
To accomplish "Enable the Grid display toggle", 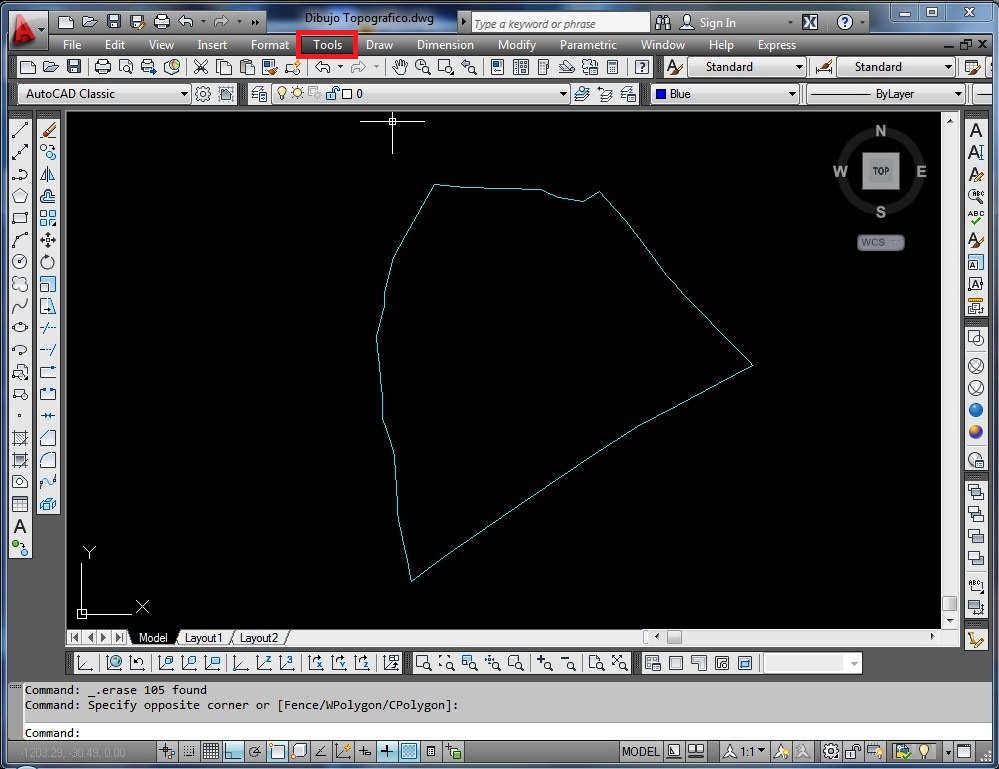I will tap(210, 751).
